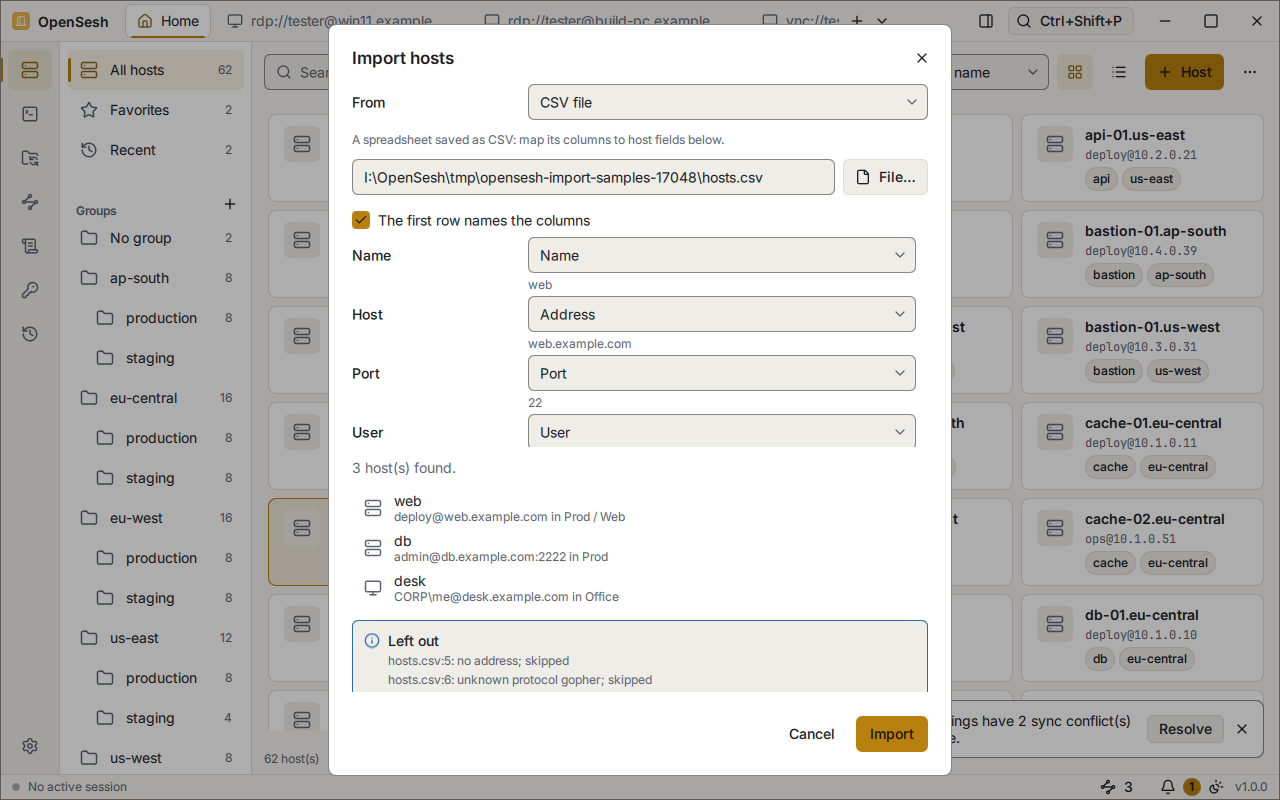Switch to the Home tab
The width and height of the screenshot is (1280, 800).
click(x=168, y=21)
